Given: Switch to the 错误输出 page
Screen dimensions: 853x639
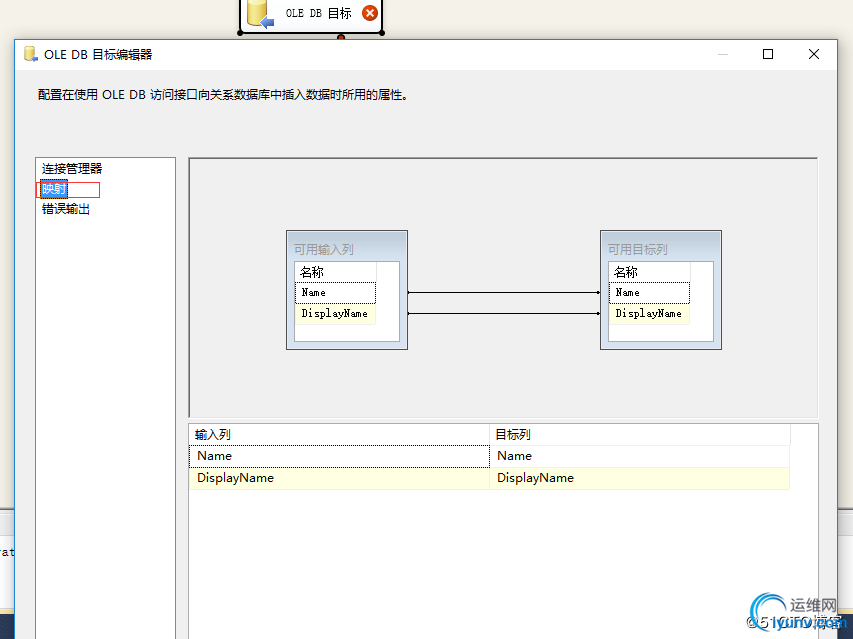Looking at the screenshot, I should click(x=66, y=209).
